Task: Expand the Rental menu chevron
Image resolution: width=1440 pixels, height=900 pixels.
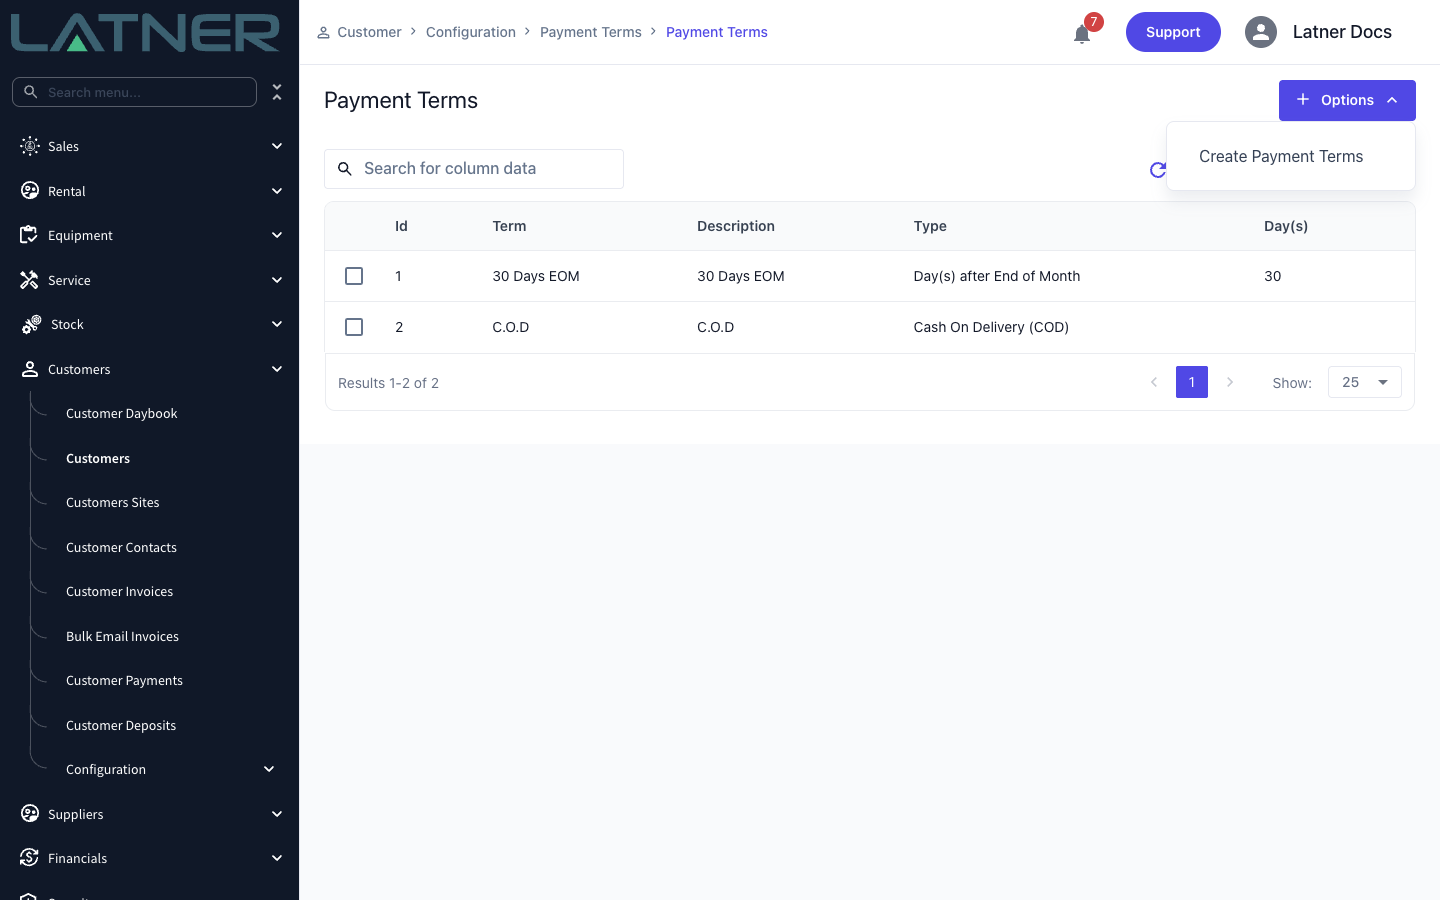Action: (x=277, y=191)
